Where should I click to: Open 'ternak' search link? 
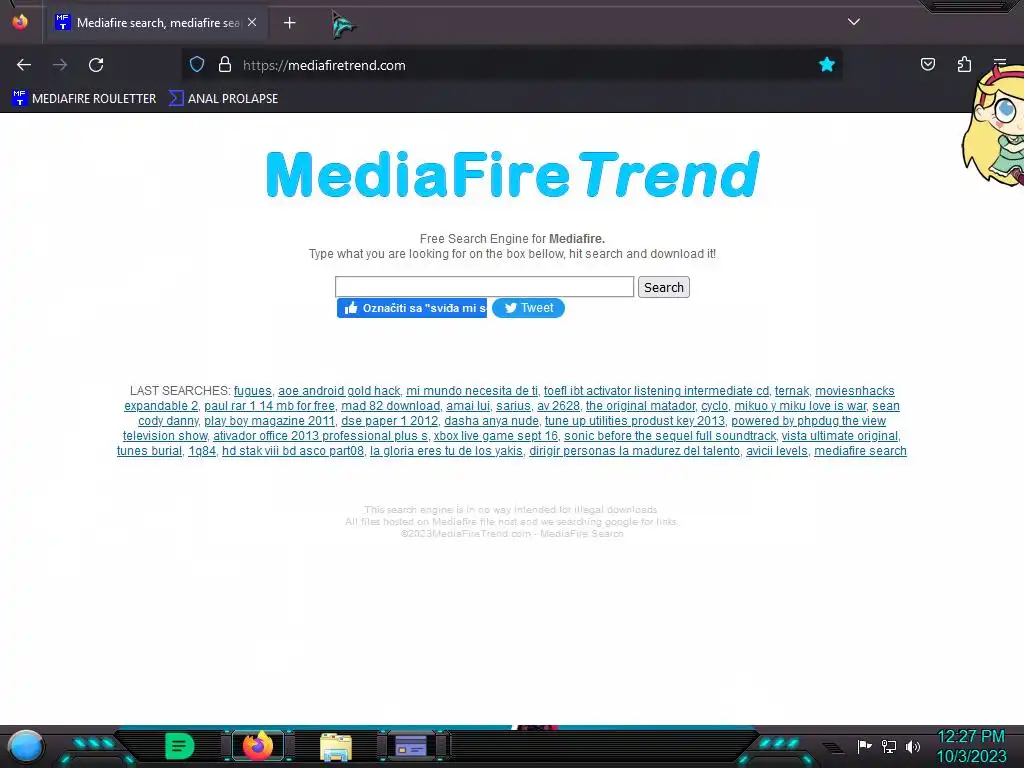coord(792,391)
